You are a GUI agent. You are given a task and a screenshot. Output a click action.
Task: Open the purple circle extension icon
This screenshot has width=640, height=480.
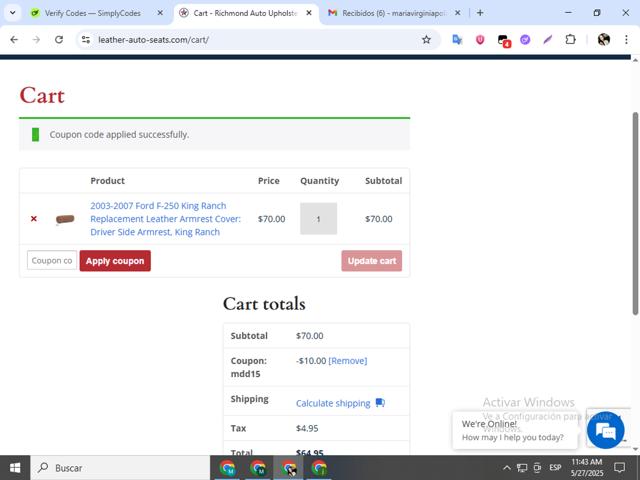[525, 40]
